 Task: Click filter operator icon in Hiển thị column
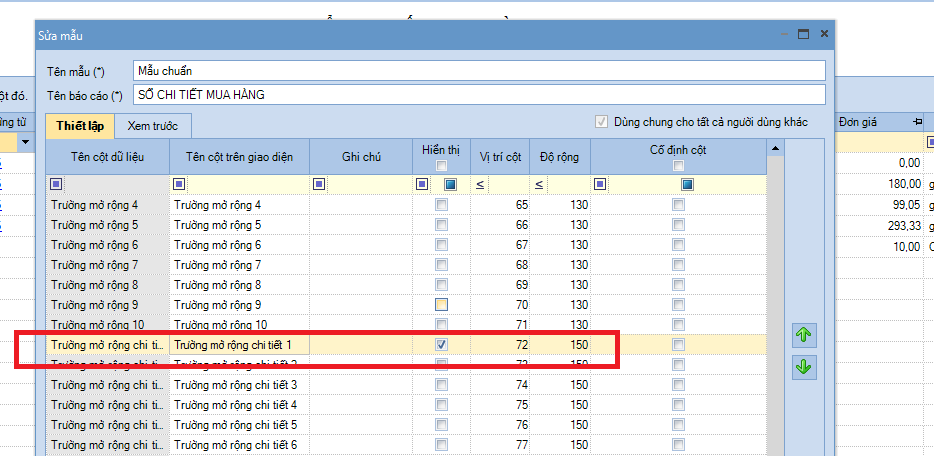pyautogui.click(x=422, y=184)
